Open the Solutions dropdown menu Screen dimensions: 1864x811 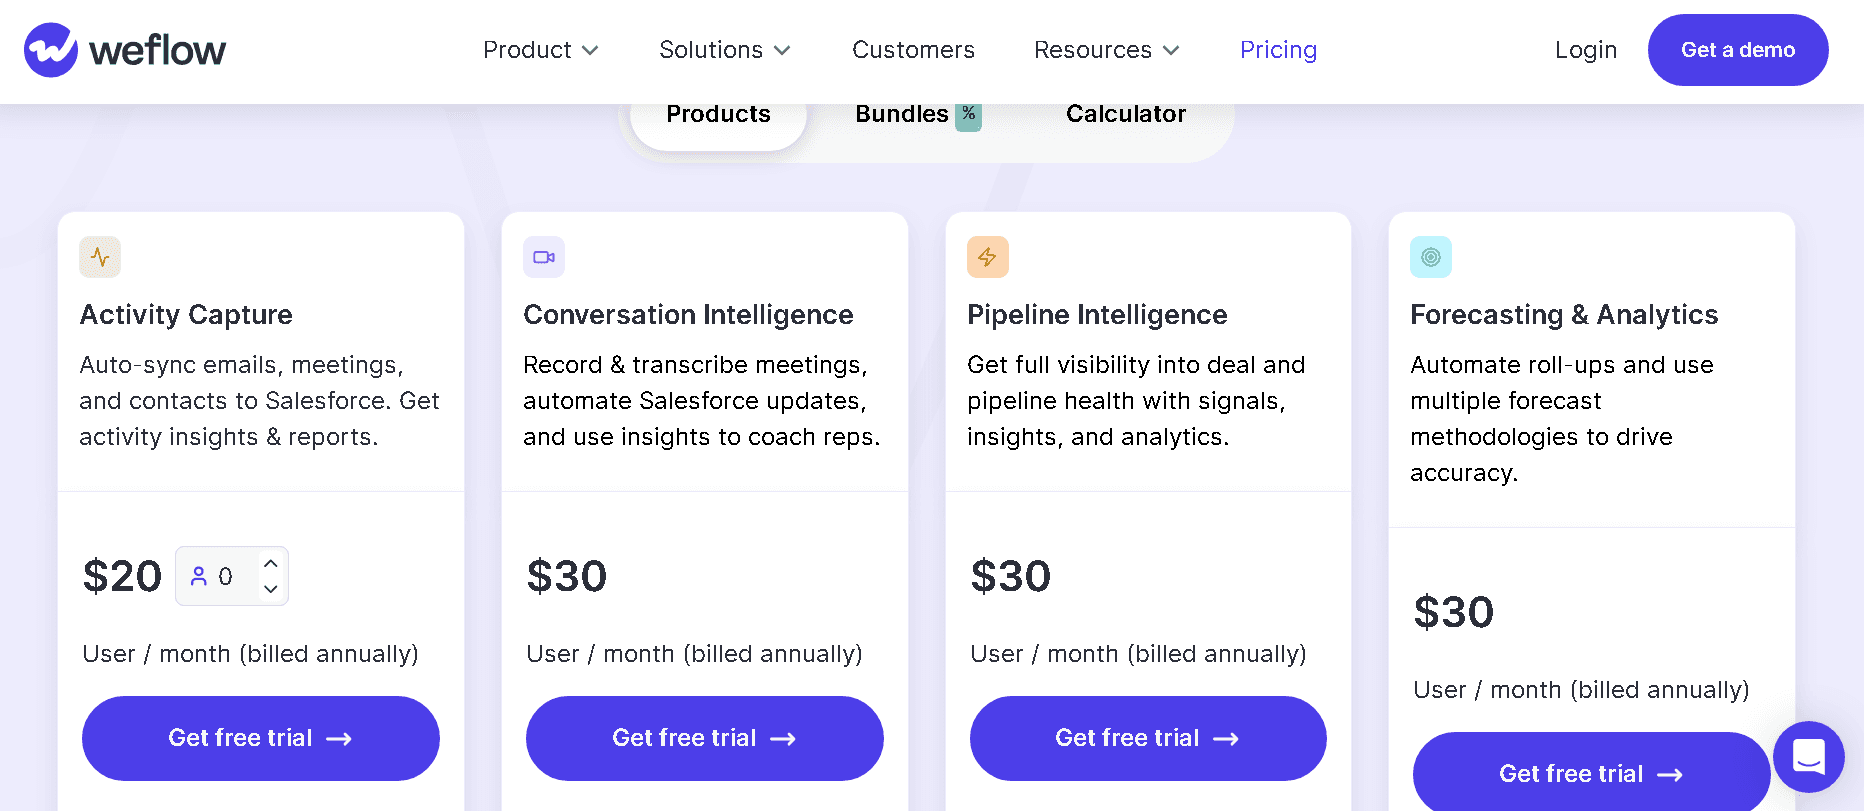point(724,50)
